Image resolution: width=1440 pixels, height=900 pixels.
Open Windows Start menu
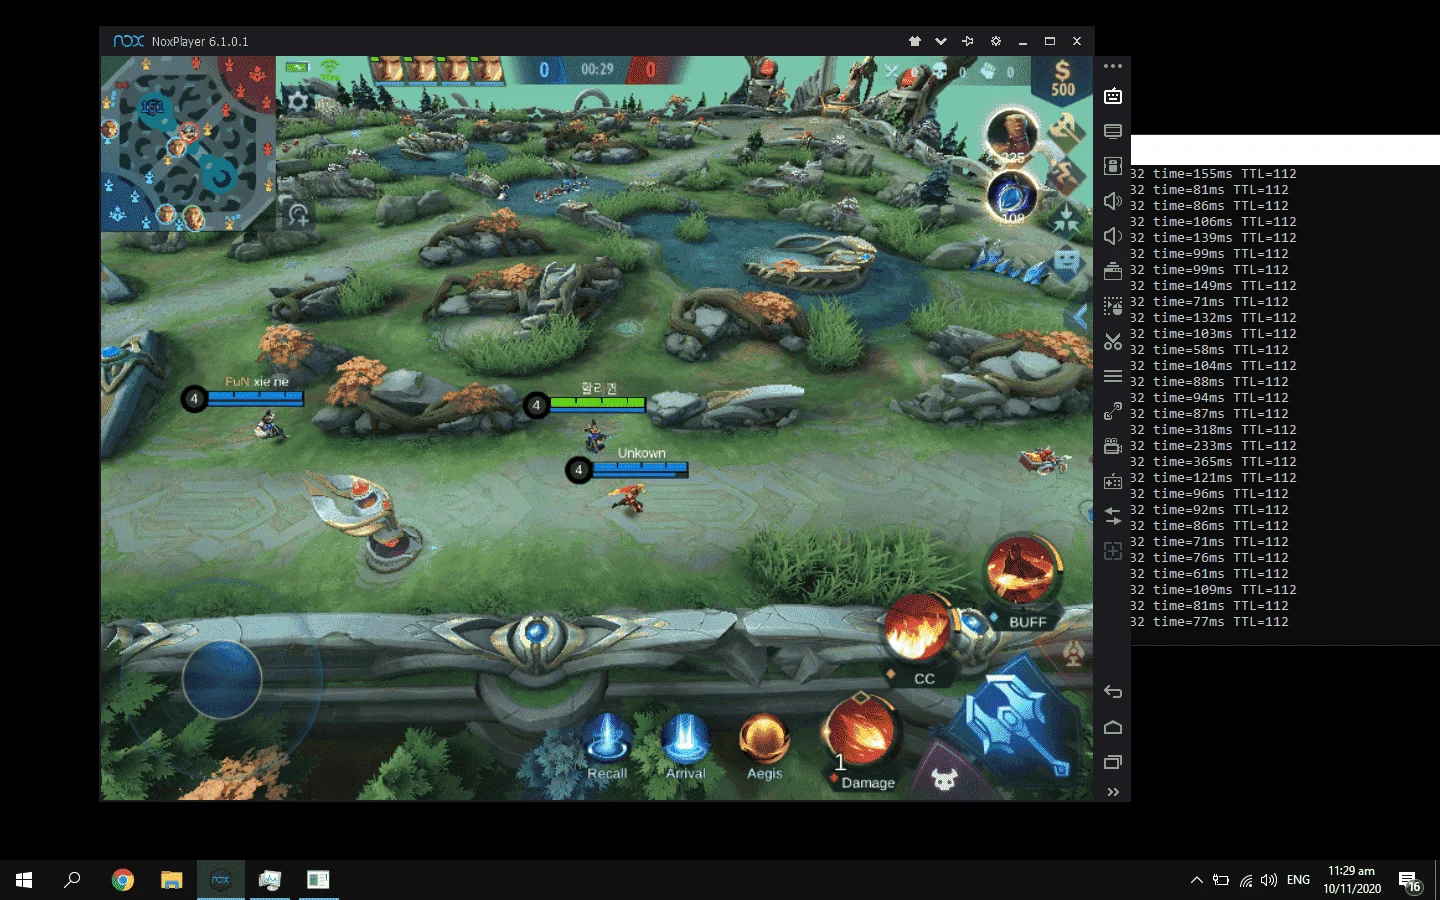(x=24, y=880)
